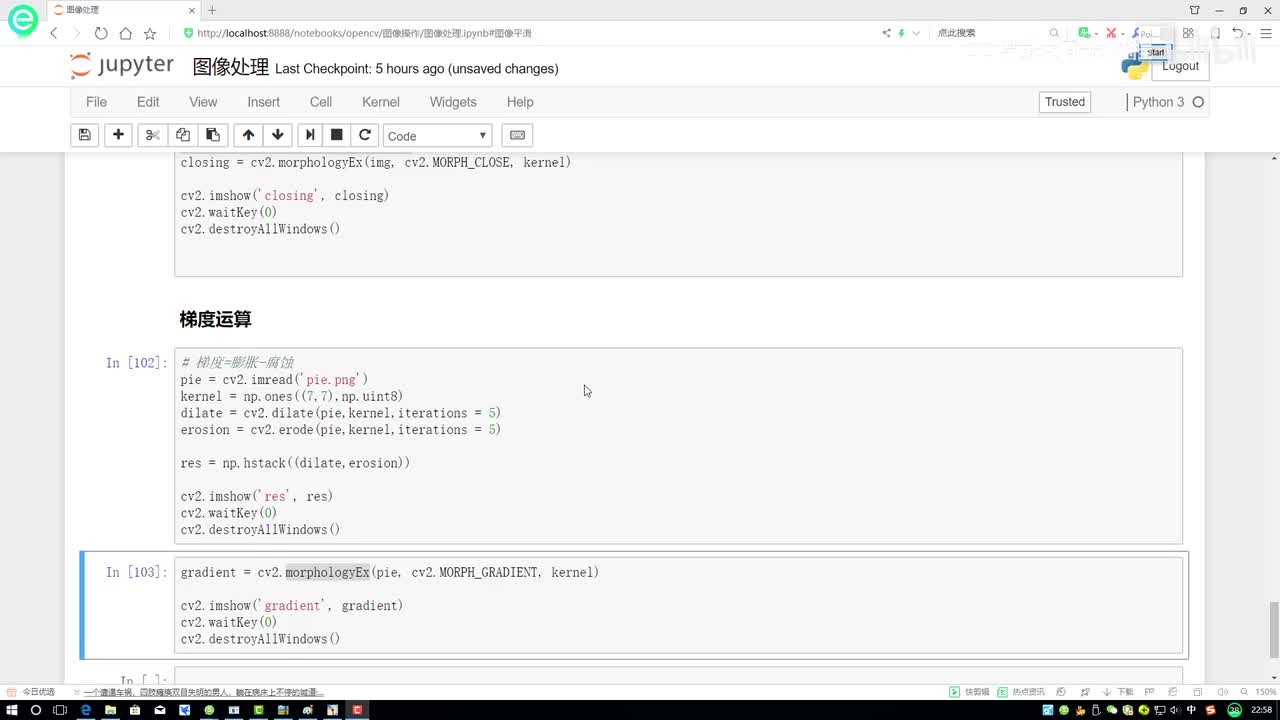Open the Insert menu

pyautogui.click(x=263, y=102)
